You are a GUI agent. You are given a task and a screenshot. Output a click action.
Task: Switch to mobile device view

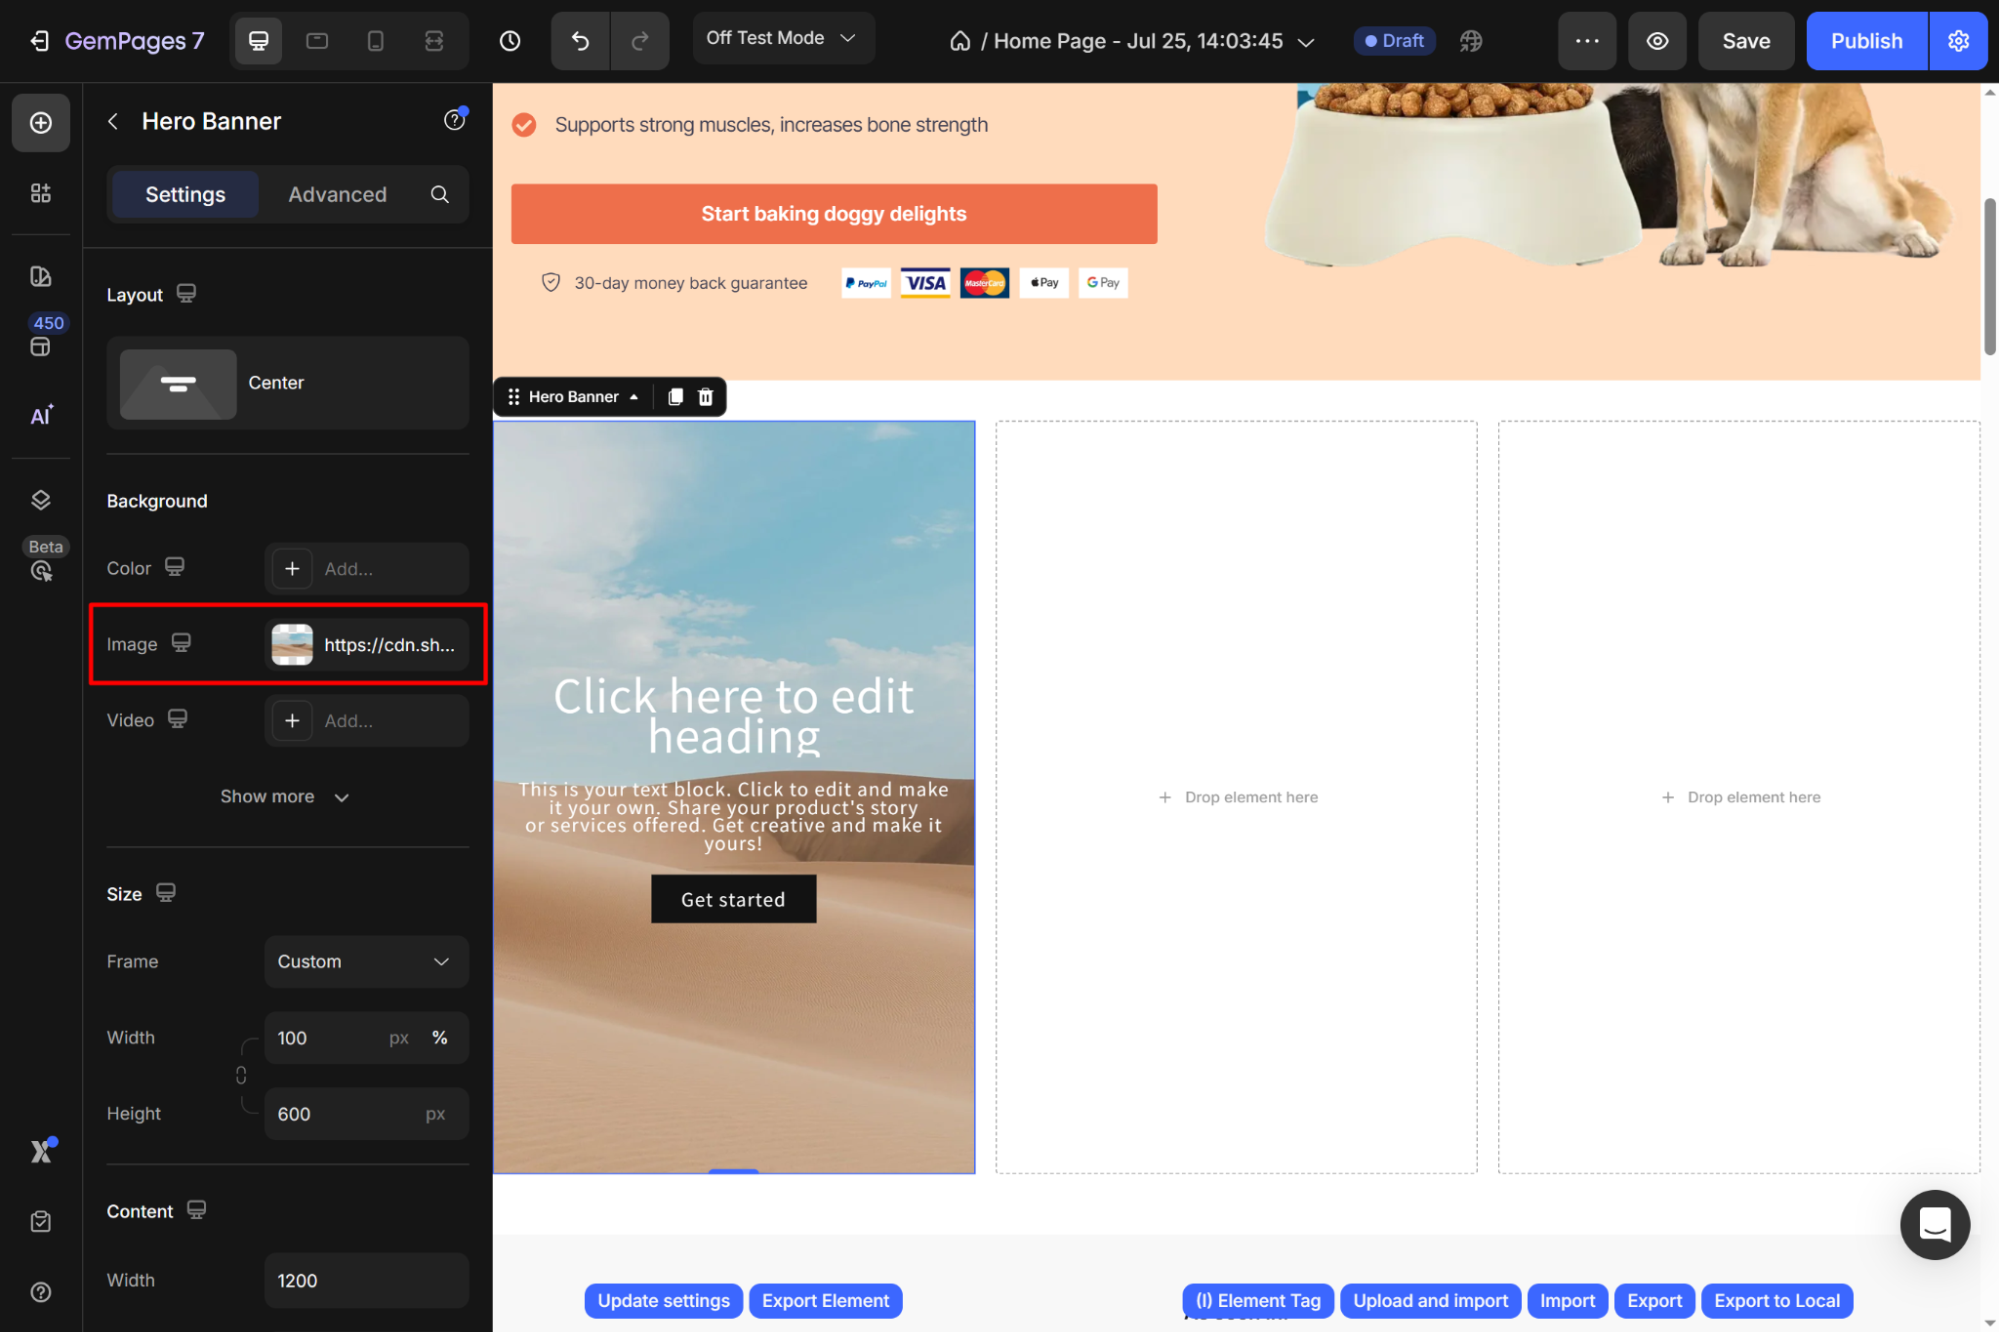coord(375,41)
